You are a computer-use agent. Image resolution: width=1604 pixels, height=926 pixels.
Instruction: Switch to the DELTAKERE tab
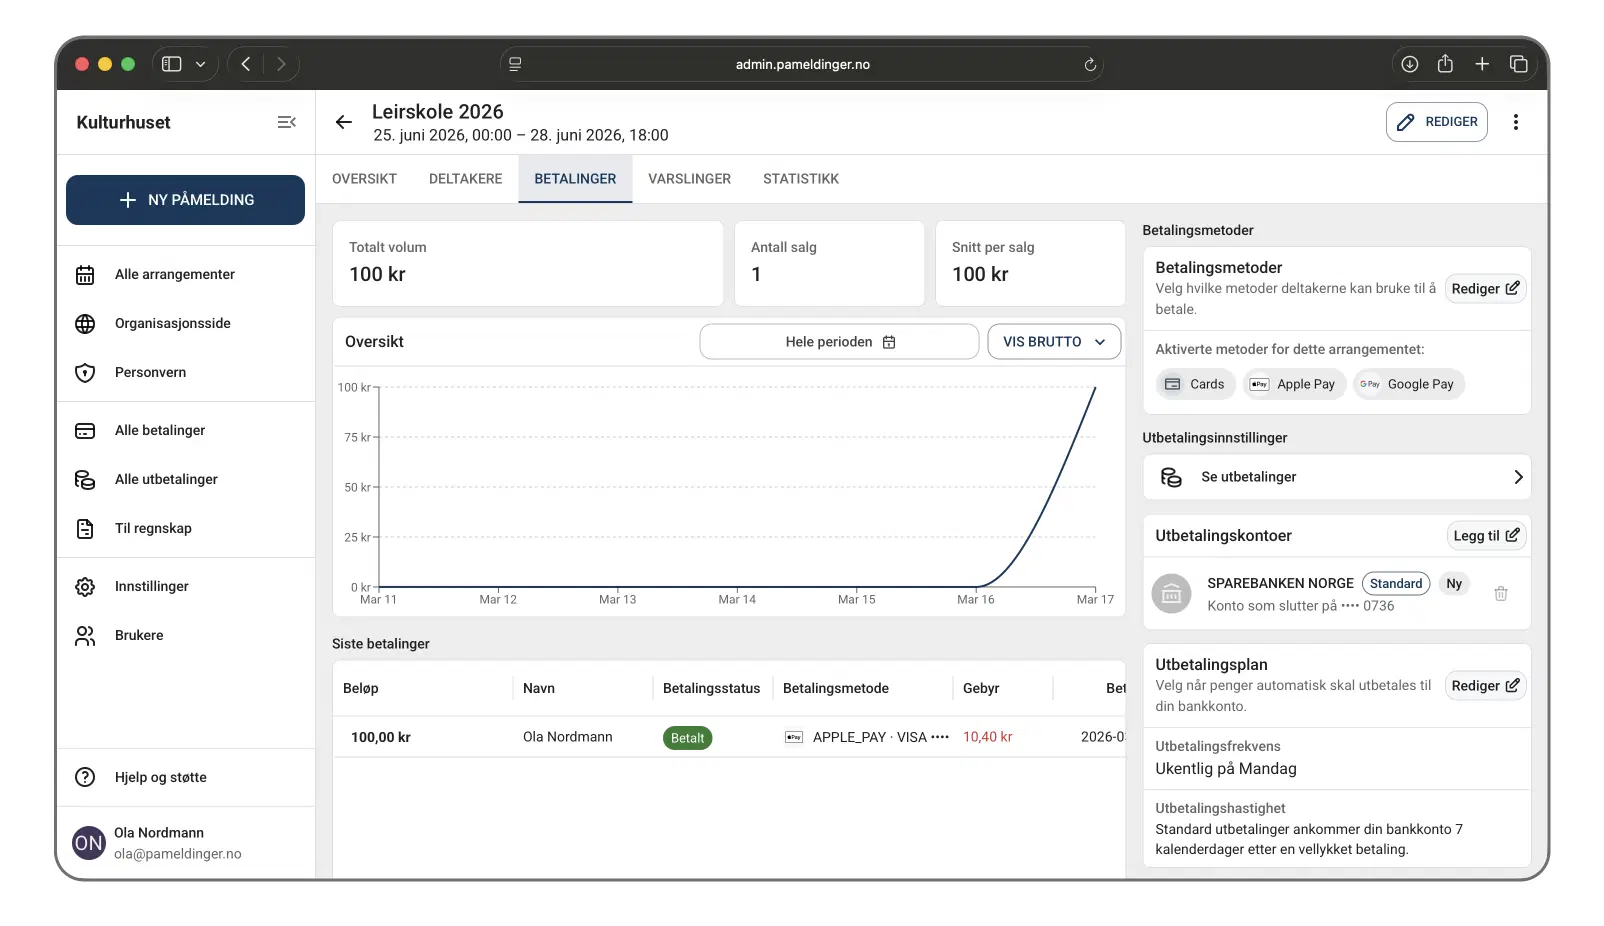tap(465, 179)
